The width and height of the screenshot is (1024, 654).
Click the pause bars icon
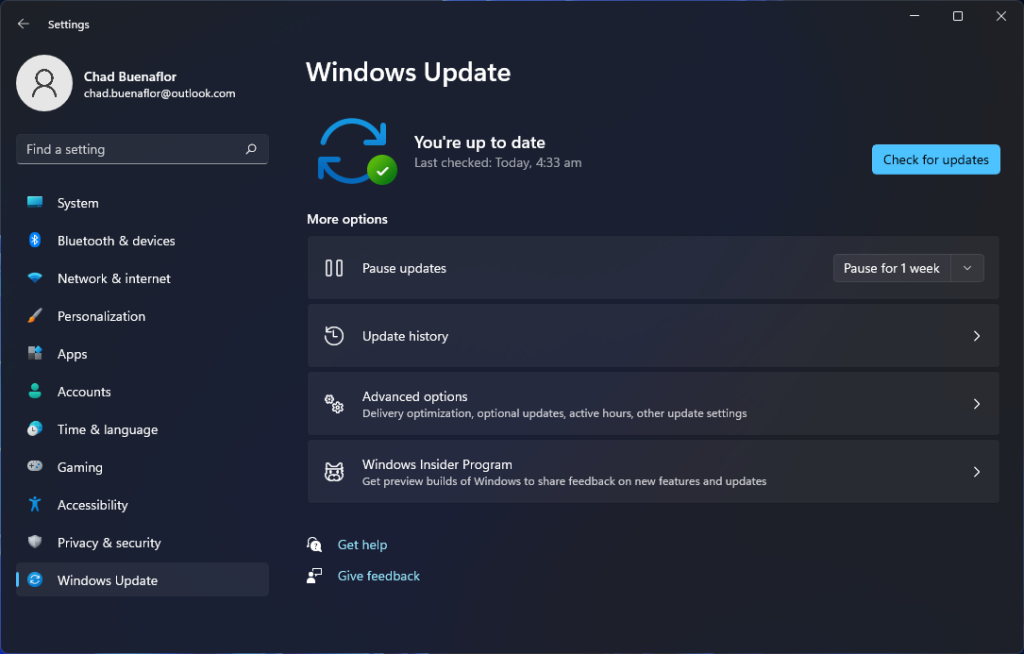pyautogui.click(x=334, y=268)
